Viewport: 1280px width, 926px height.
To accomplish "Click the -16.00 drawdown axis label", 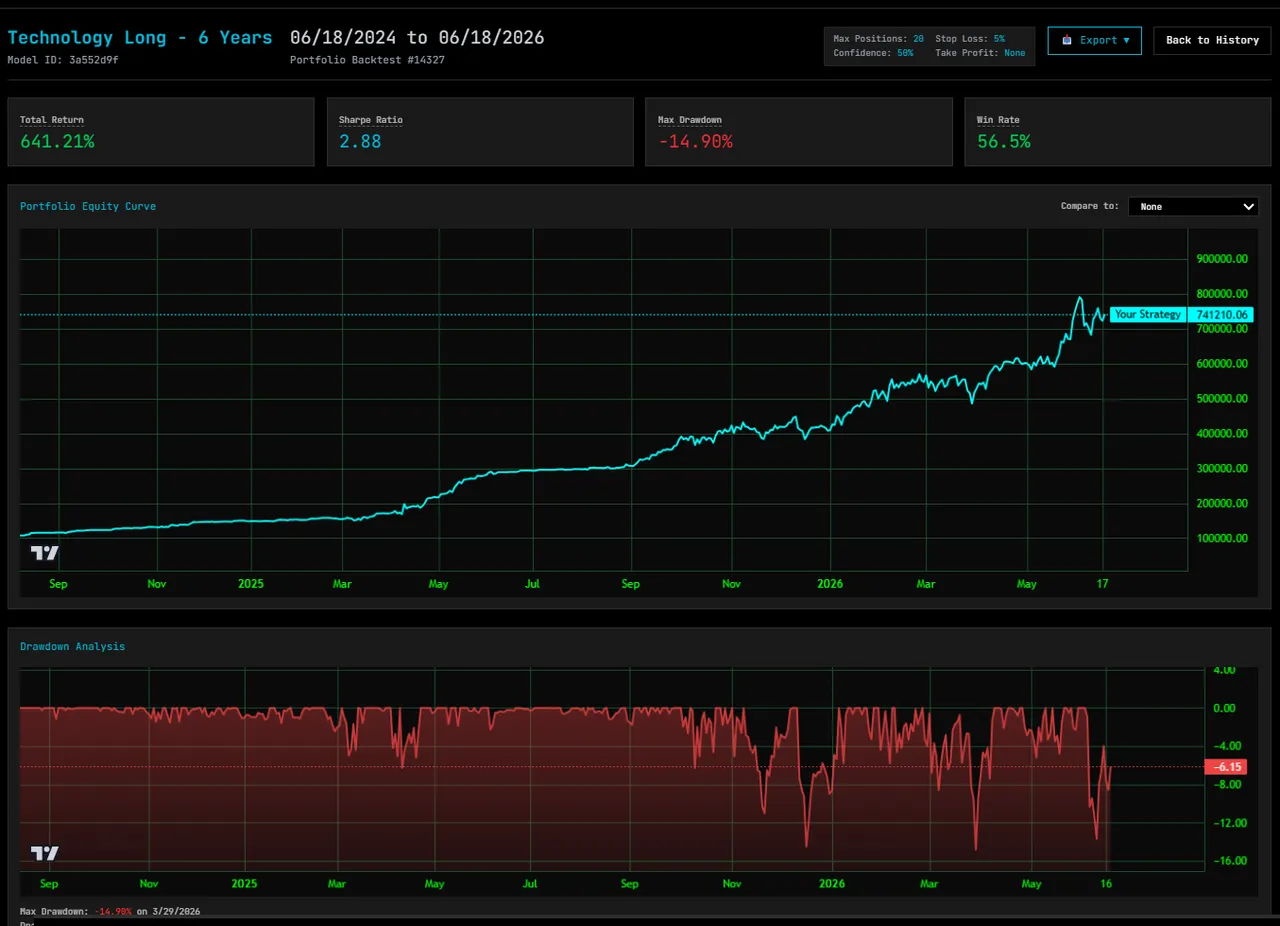I will coord(1228,861).
